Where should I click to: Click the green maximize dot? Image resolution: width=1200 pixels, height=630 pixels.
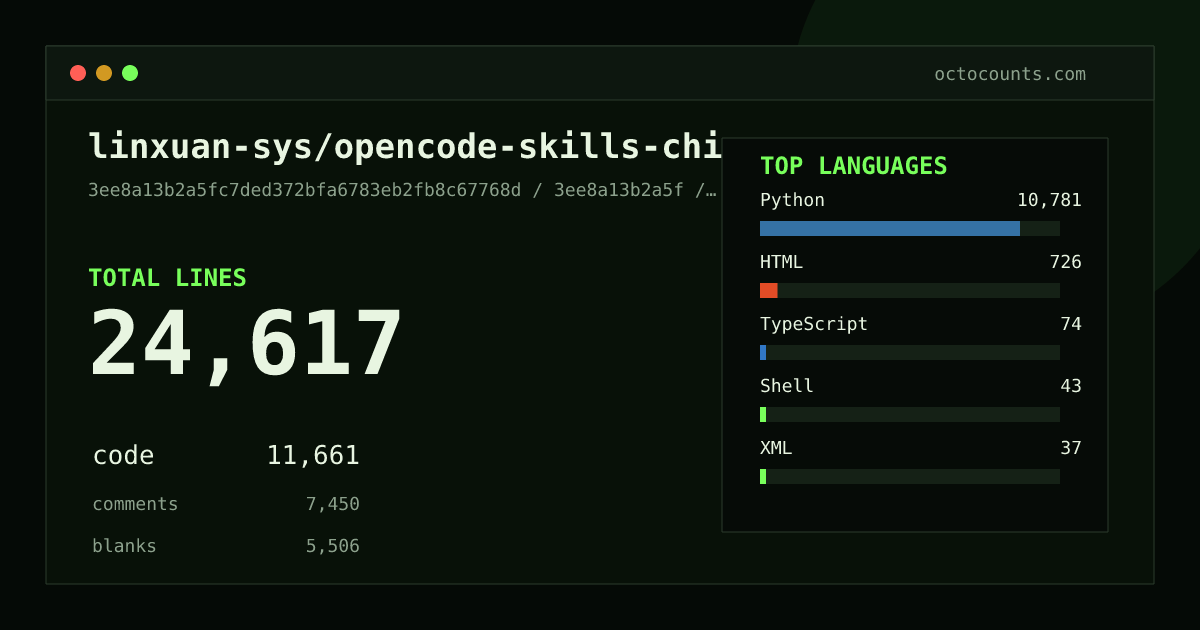point(130,73)
